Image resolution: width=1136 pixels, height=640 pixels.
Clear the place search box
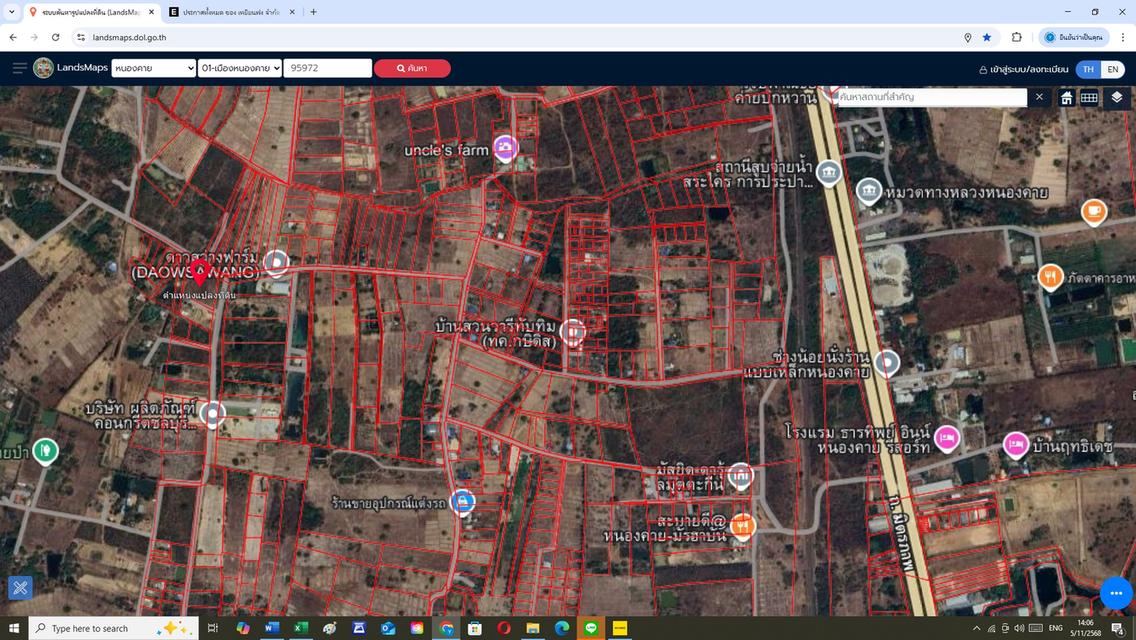(1039, 97)
